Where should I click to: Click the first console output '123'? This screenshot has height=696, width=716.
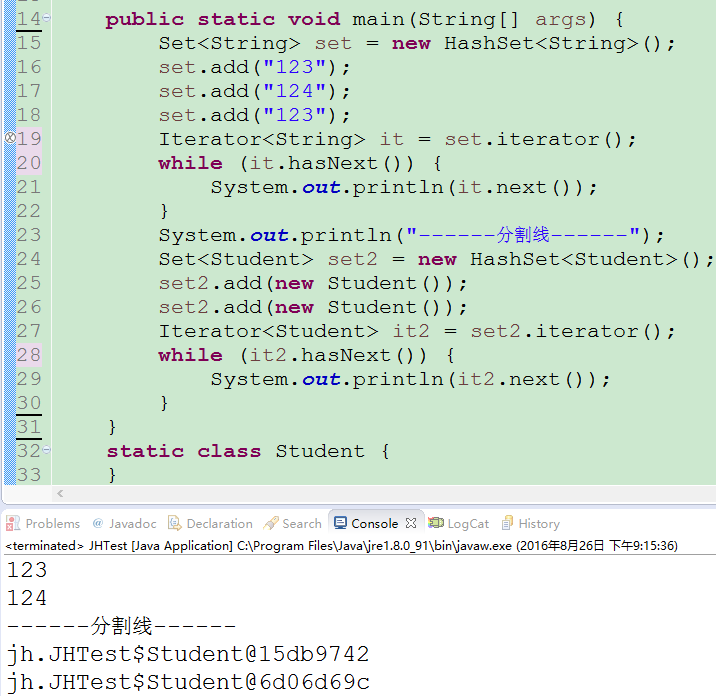point(27,570)
